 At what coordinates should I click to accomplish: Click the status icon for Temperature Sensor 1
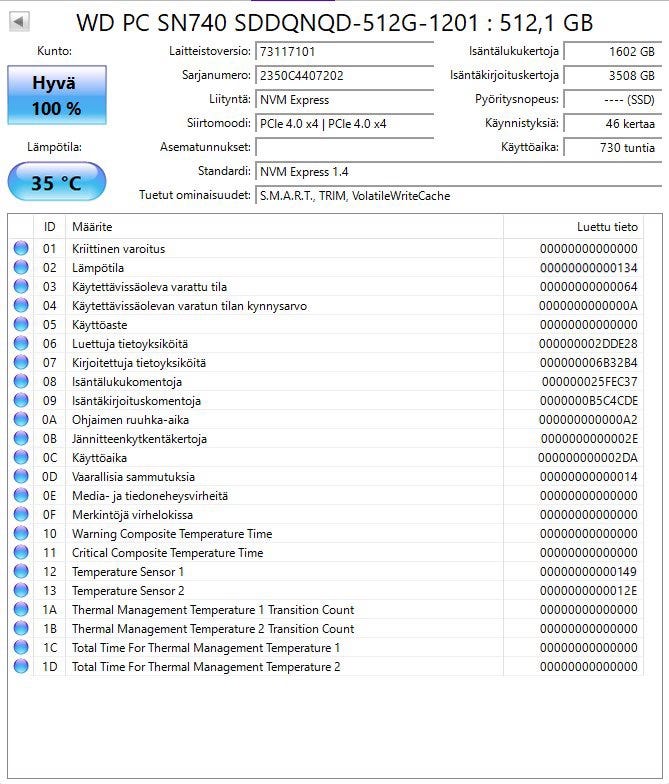21,571
